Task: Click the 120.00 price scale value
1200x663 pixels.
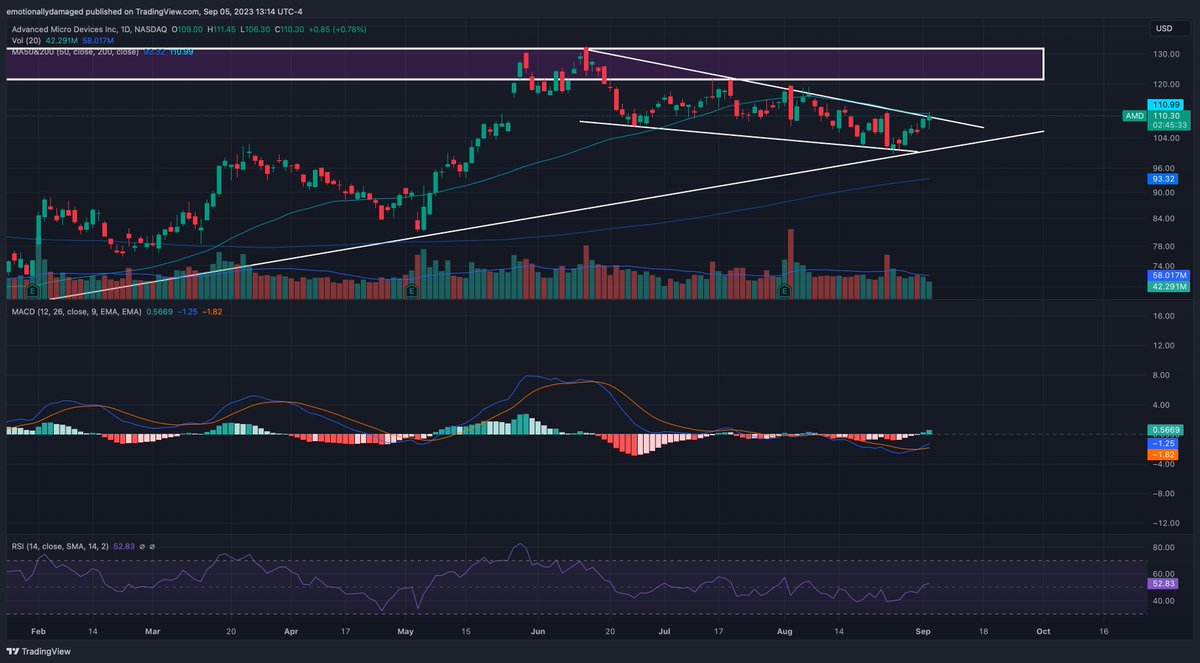Action: [1166, 83]
